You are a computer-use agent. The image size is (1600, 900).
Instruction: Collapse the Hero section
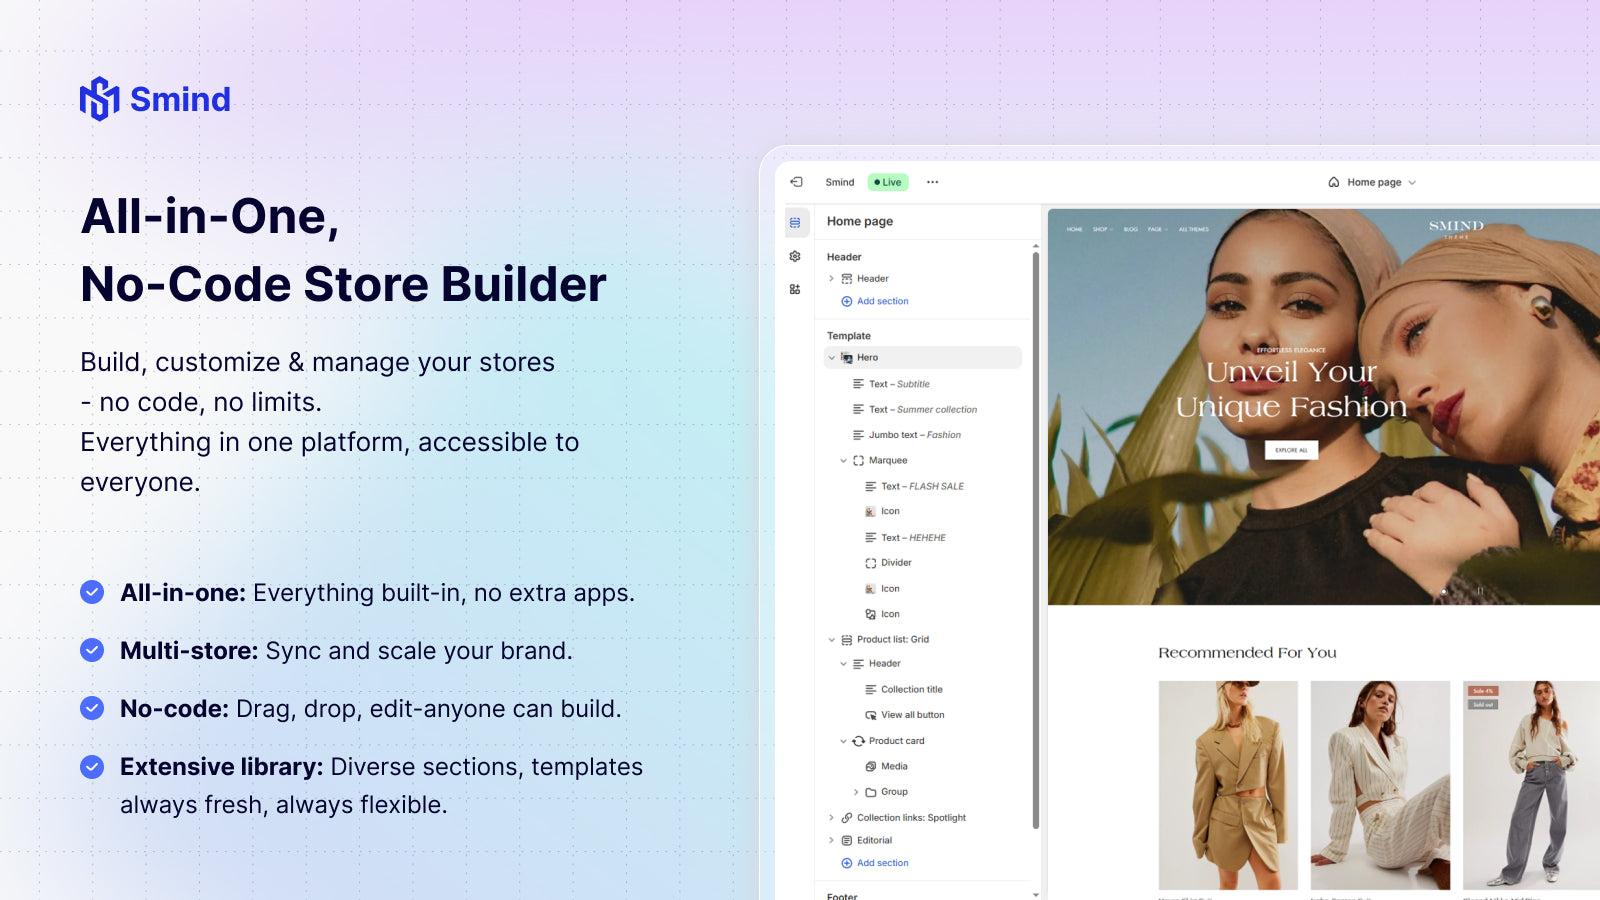pos(832,357)
